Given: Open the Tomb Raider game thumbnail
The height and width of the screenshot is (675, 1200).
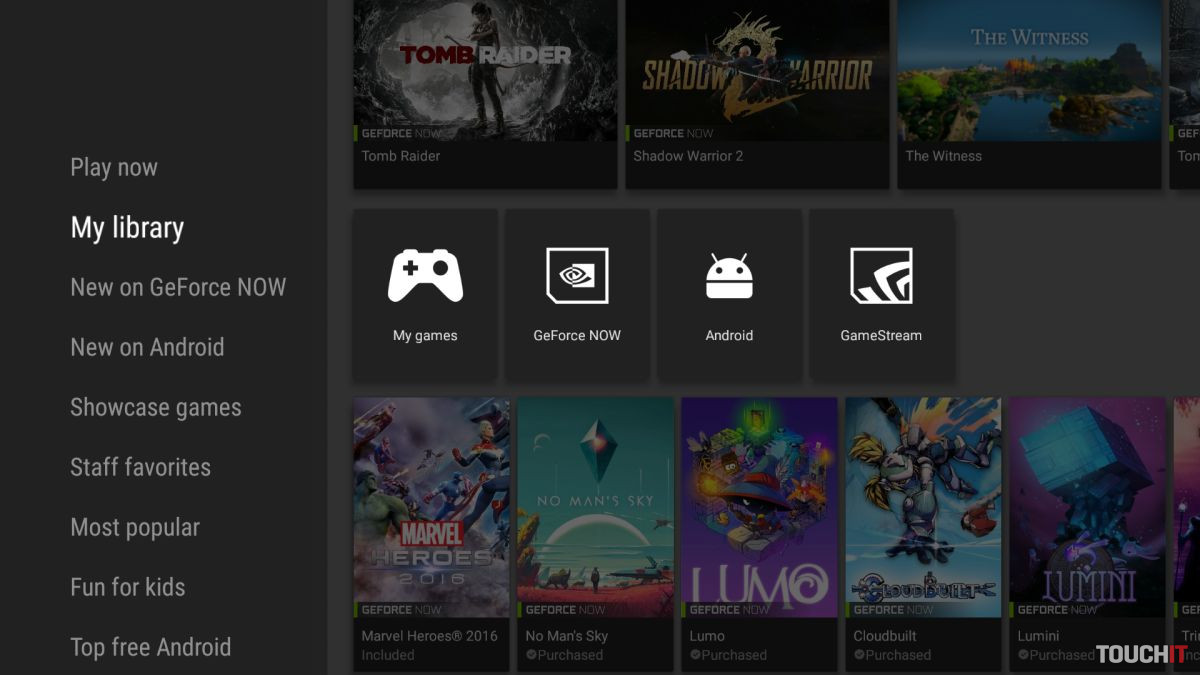Looking at the screenshot, I should [485, 70].
